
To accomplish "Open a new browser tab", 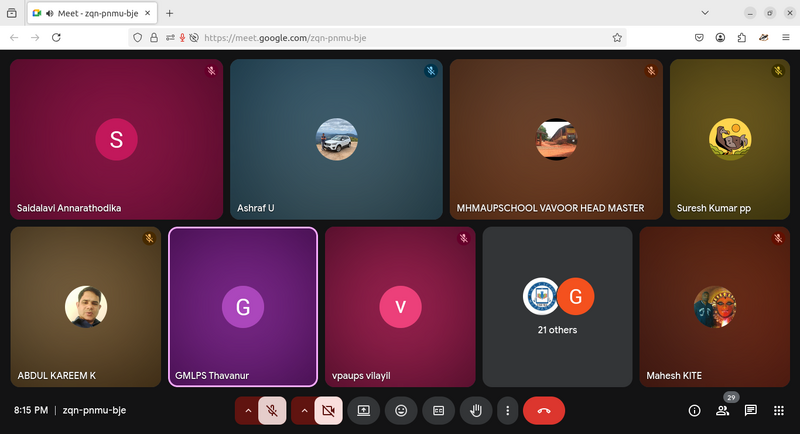I will point(169,13).
